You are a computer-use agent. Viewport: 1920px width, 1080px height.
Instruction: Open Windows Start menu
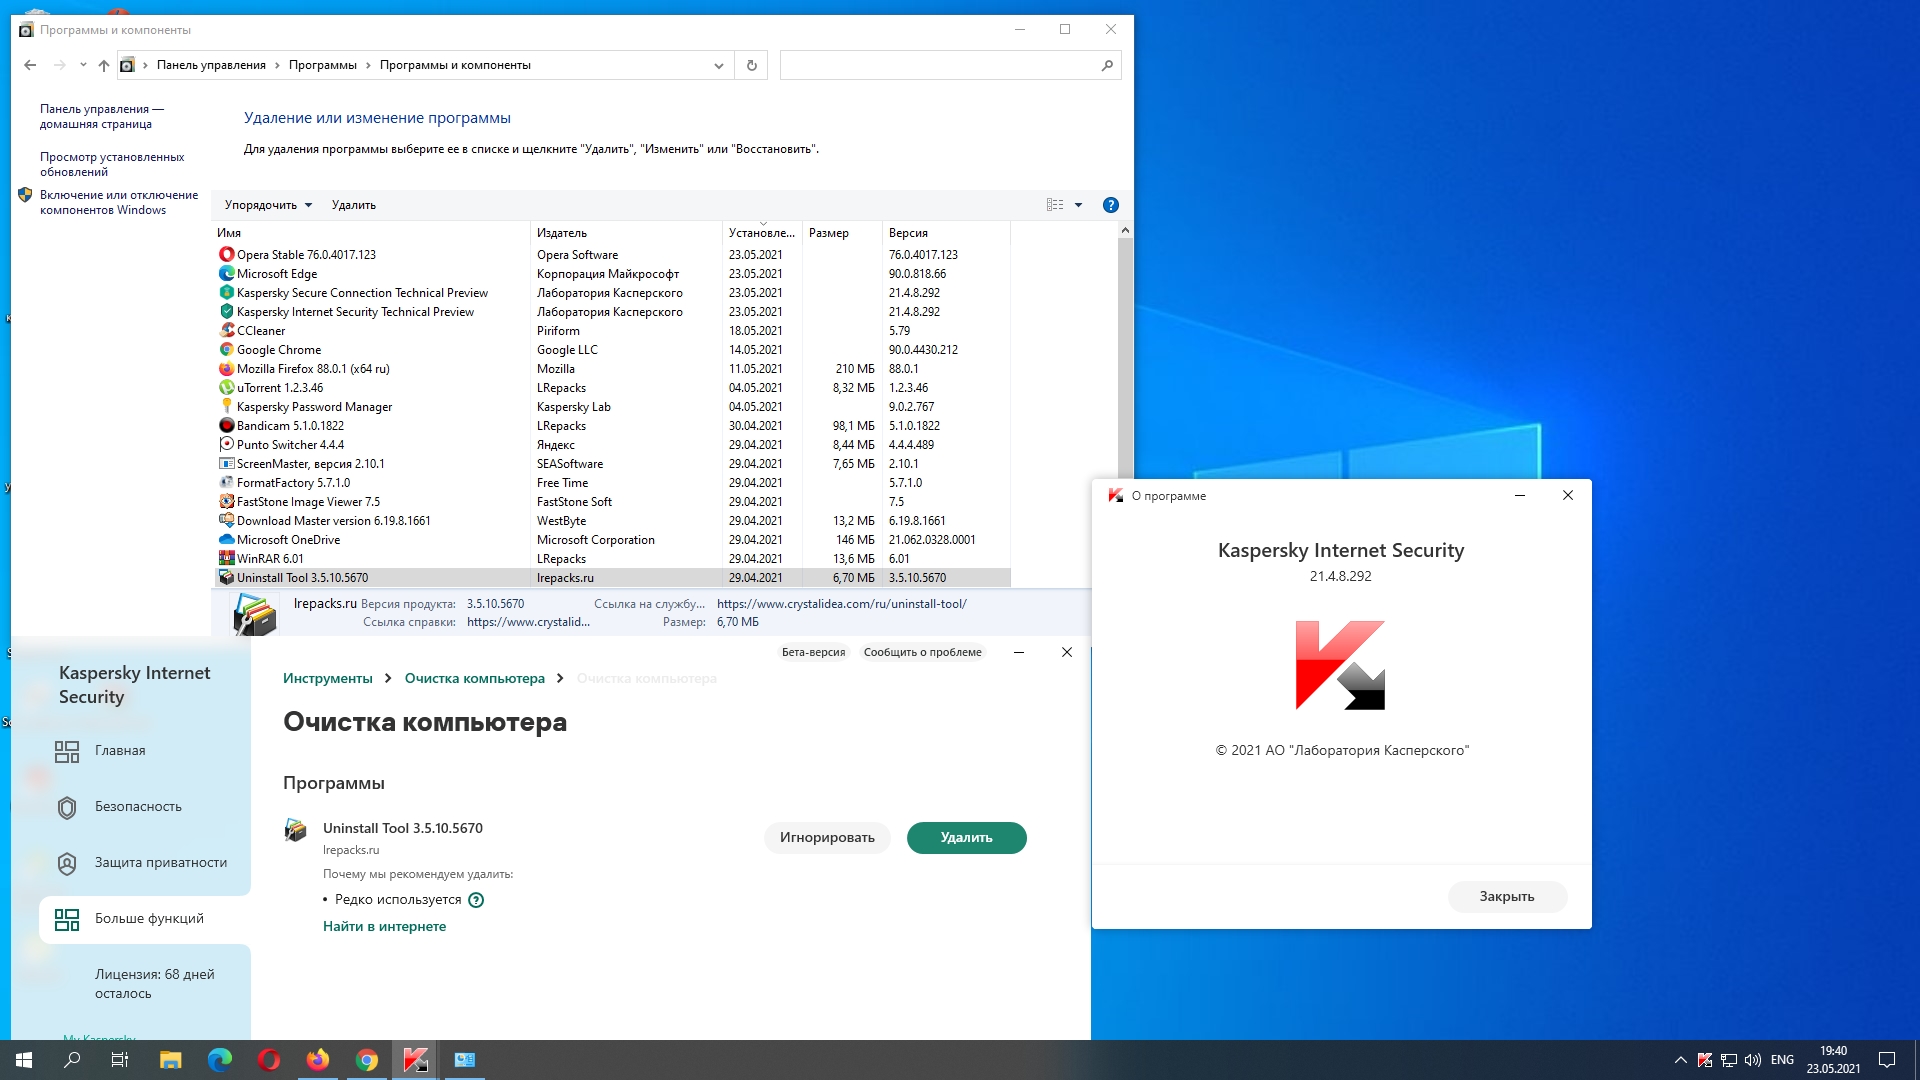pos(24,1060)
